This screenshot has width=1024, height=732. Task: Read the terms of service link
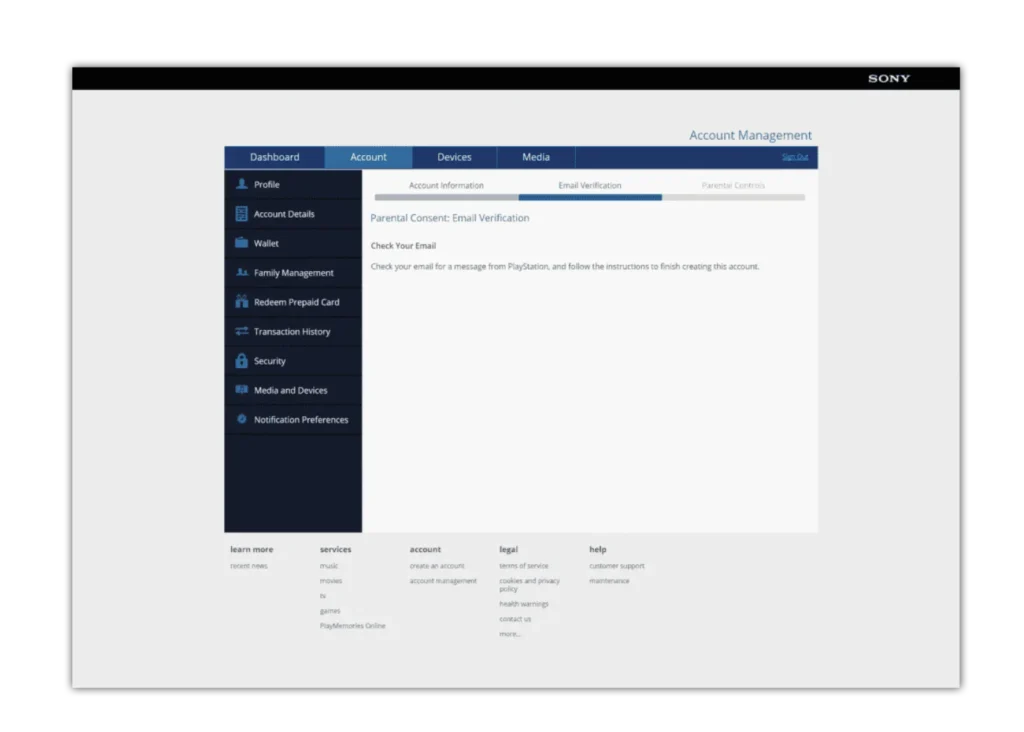click(524, 566)
